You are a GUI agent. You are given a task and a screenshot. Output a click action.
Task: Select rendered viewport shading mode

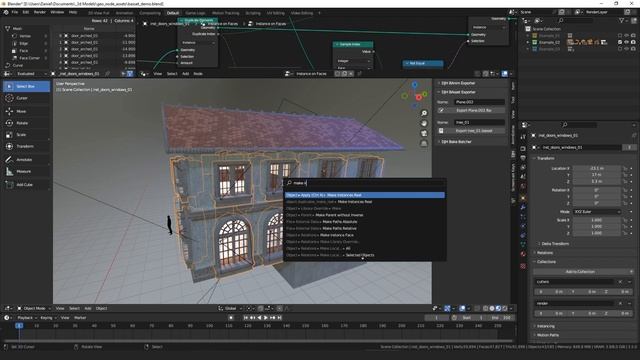(505, 309)
